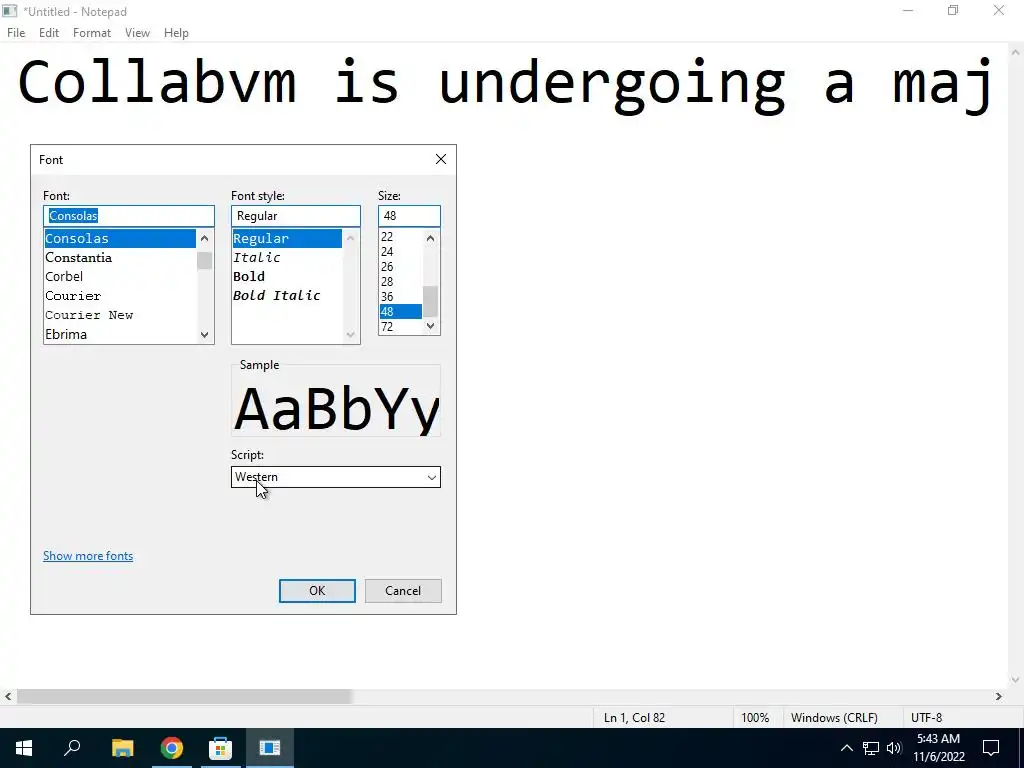Open Microsoft Store from taskbar
The image size is (1024, 768).
220,748
